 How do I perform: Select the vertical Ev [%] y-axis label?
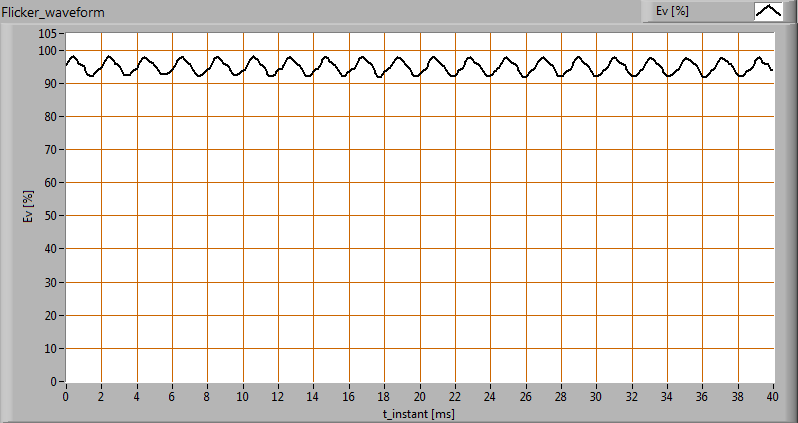[x=29, y=208]
